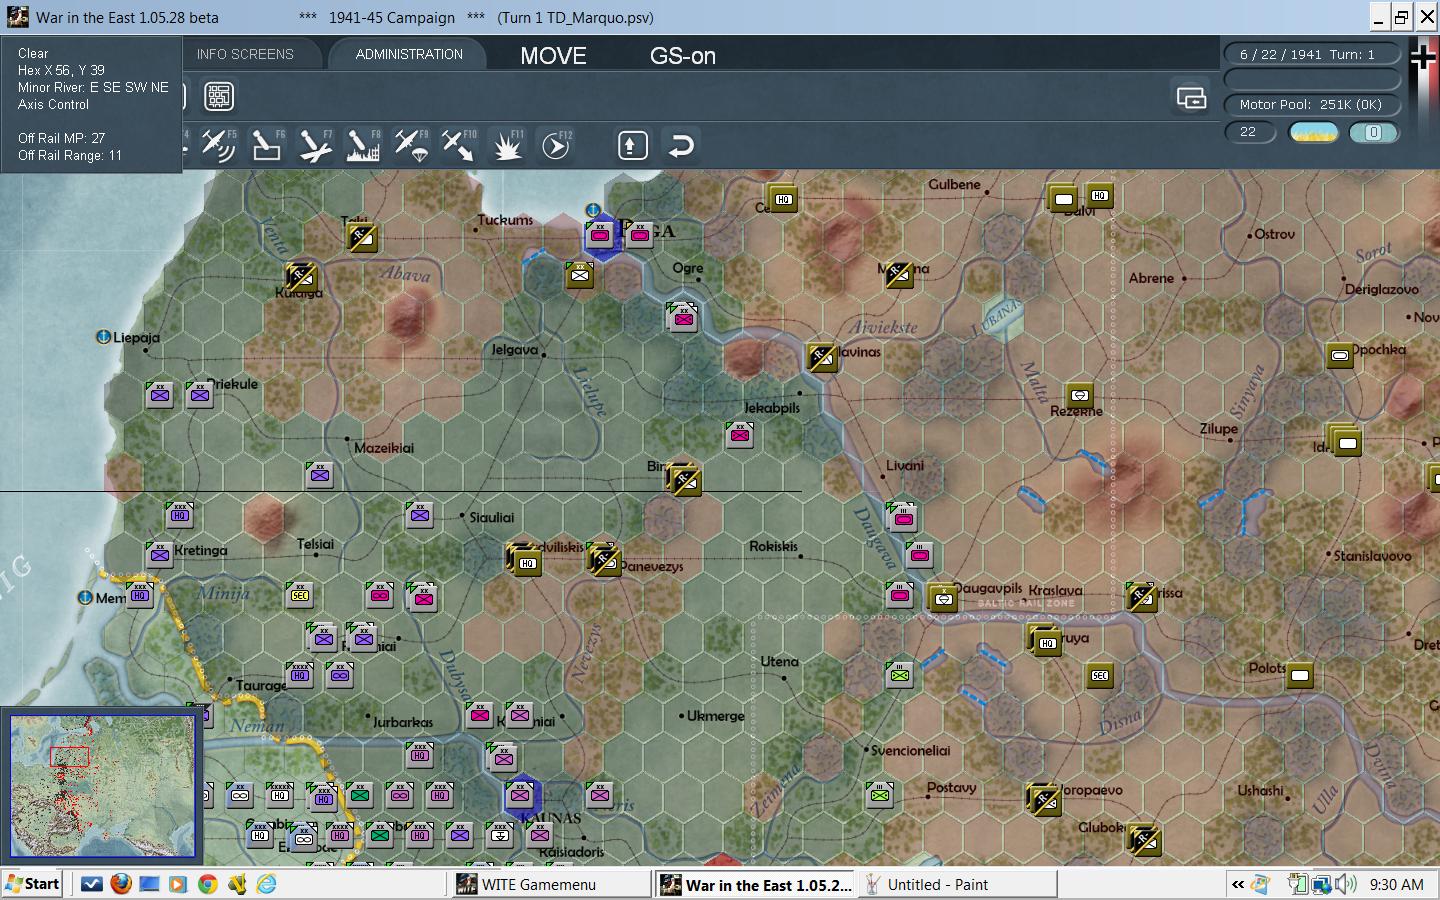Open the INFO SCREENS tab
The width and height of the screenshot is (1440, 900).
pyautogui.click(x=245, y=54)
